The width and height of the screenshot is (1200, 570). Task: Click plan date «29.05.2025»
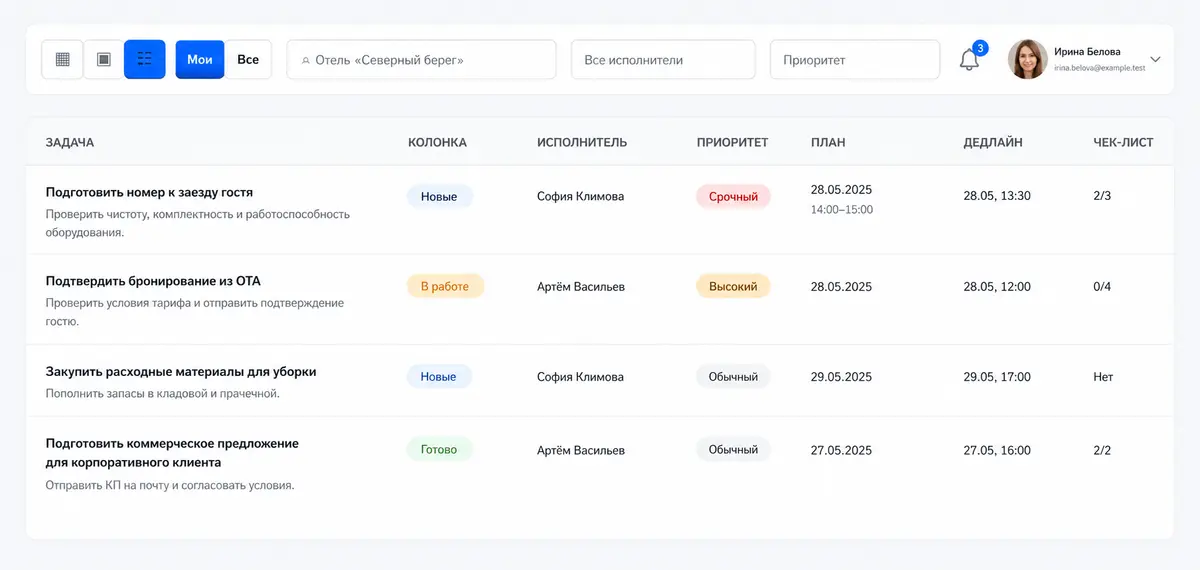click(841, 377)
